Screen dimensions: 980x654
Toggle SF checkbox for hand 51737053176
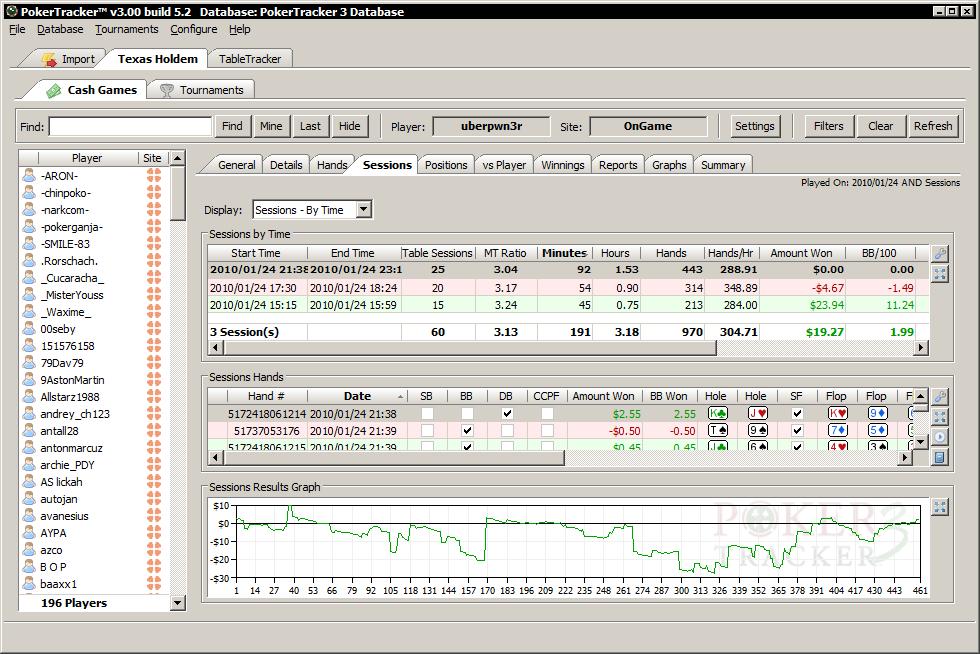[x=797, y=430]
